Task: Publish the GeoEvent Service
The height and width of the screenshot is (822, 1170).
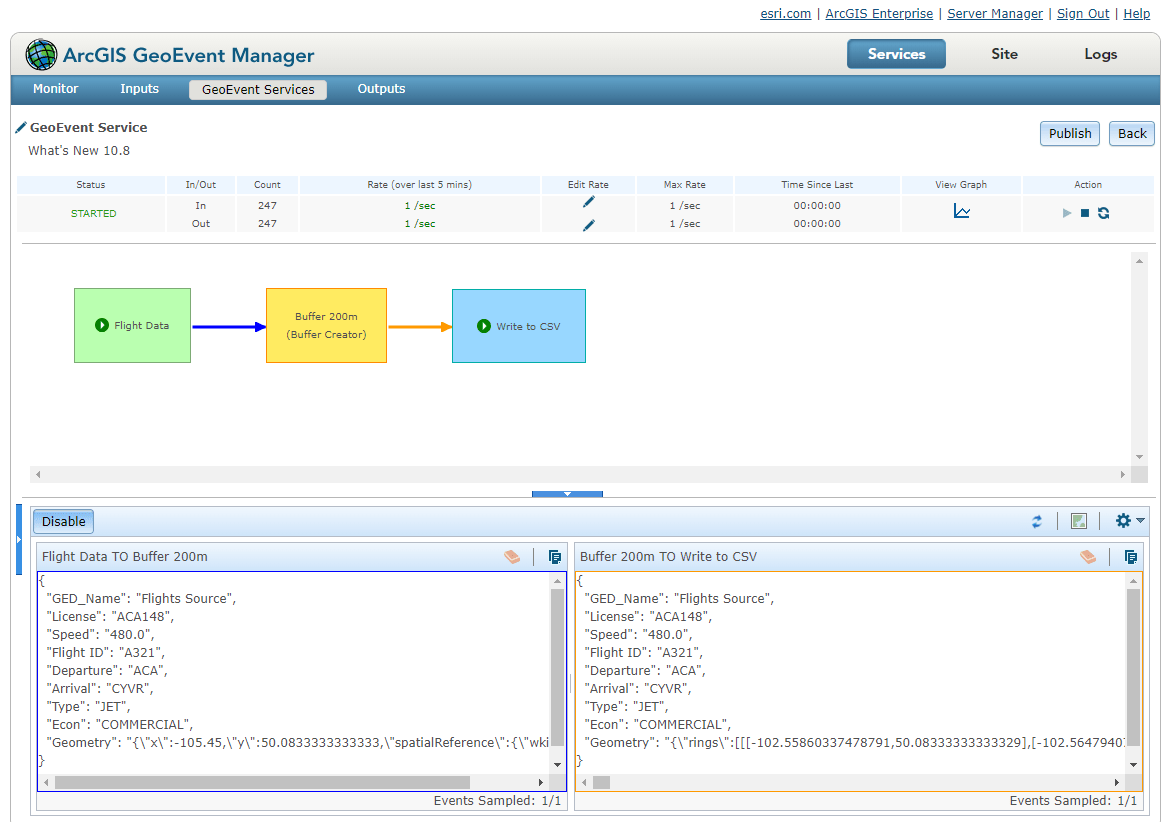Action: coord(1070,134)
